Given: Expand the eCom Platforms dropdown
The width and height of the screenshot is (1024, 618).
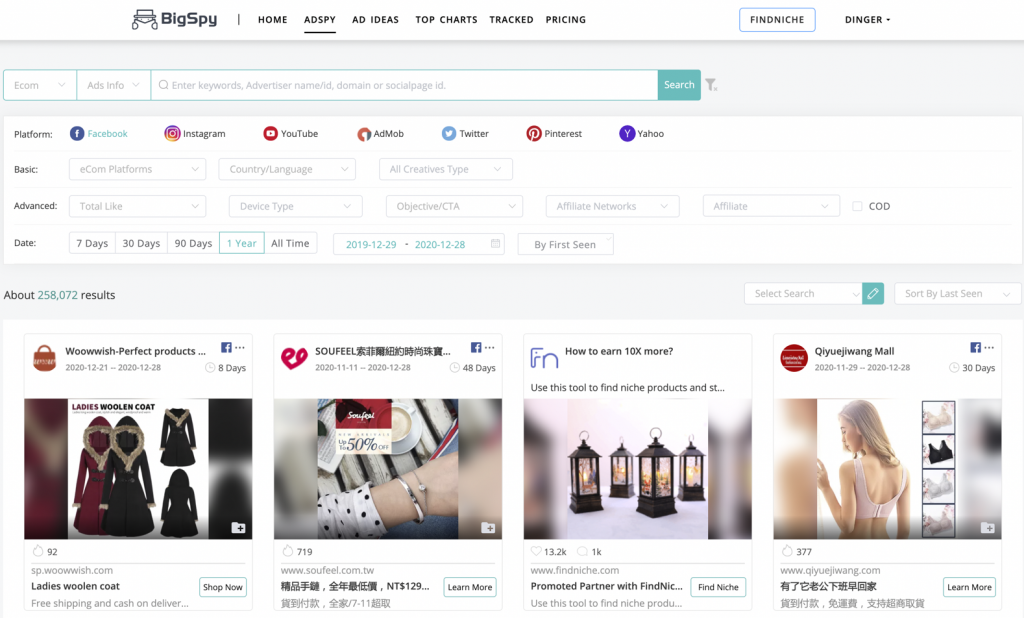Looking at the screenshot, I should pos(137,169).
